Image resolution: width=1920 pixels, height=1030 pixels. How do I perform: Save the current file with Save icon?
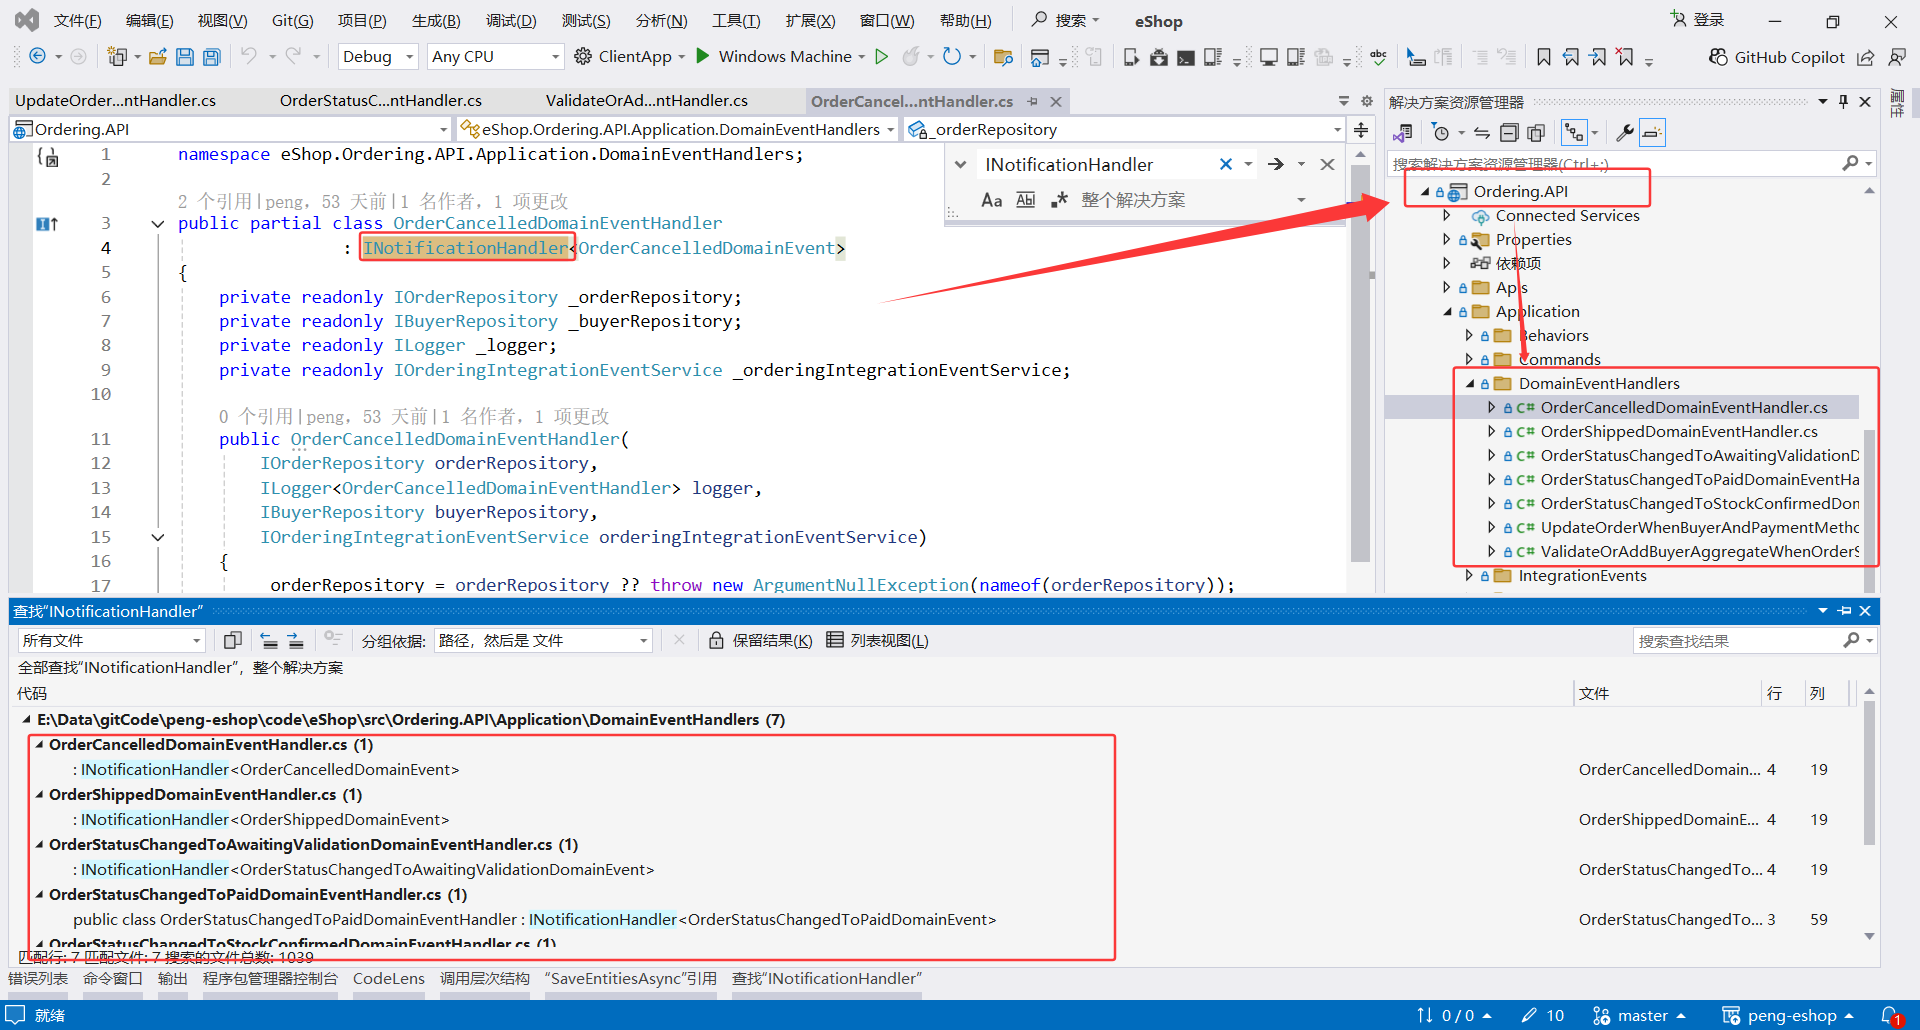pyautogui.click(x=184, y=57)
